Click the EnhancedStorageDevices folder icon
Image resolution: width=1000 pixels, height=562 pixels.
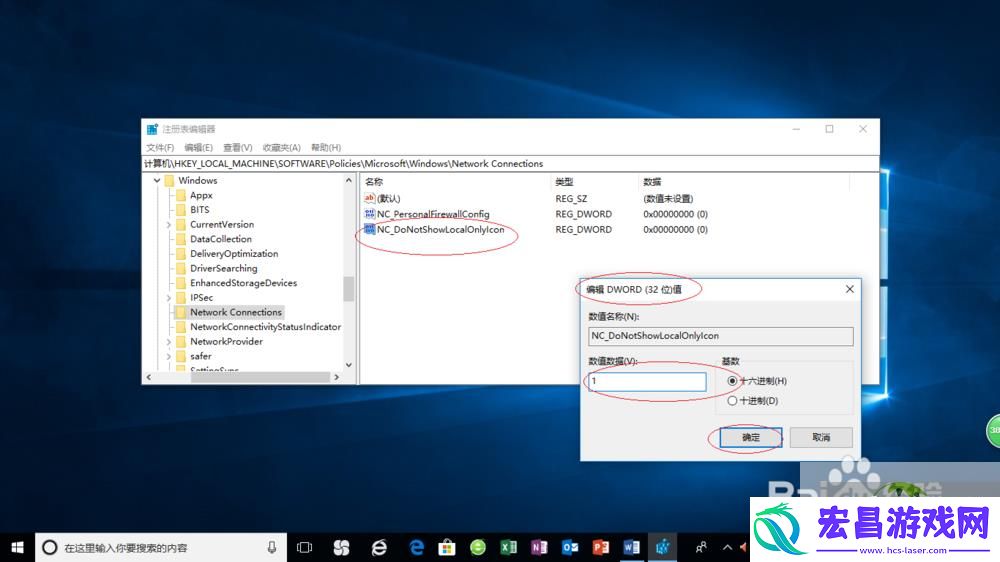181,283
